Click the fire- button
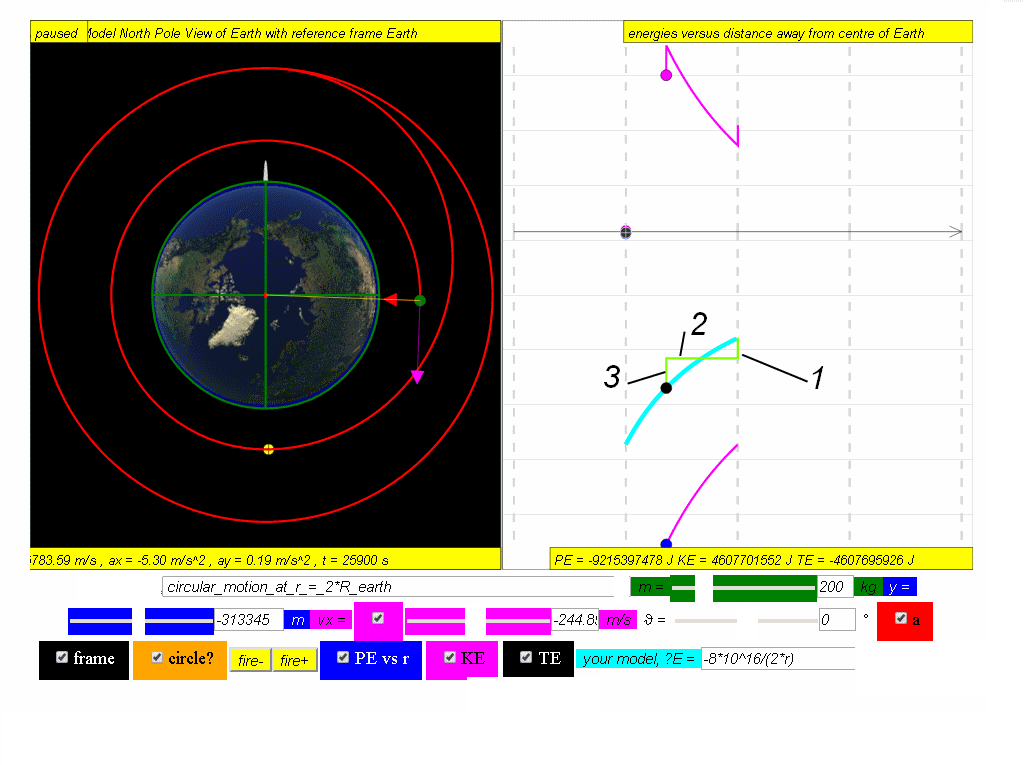Screen dimensions: 1024x765 click(250, 660)
